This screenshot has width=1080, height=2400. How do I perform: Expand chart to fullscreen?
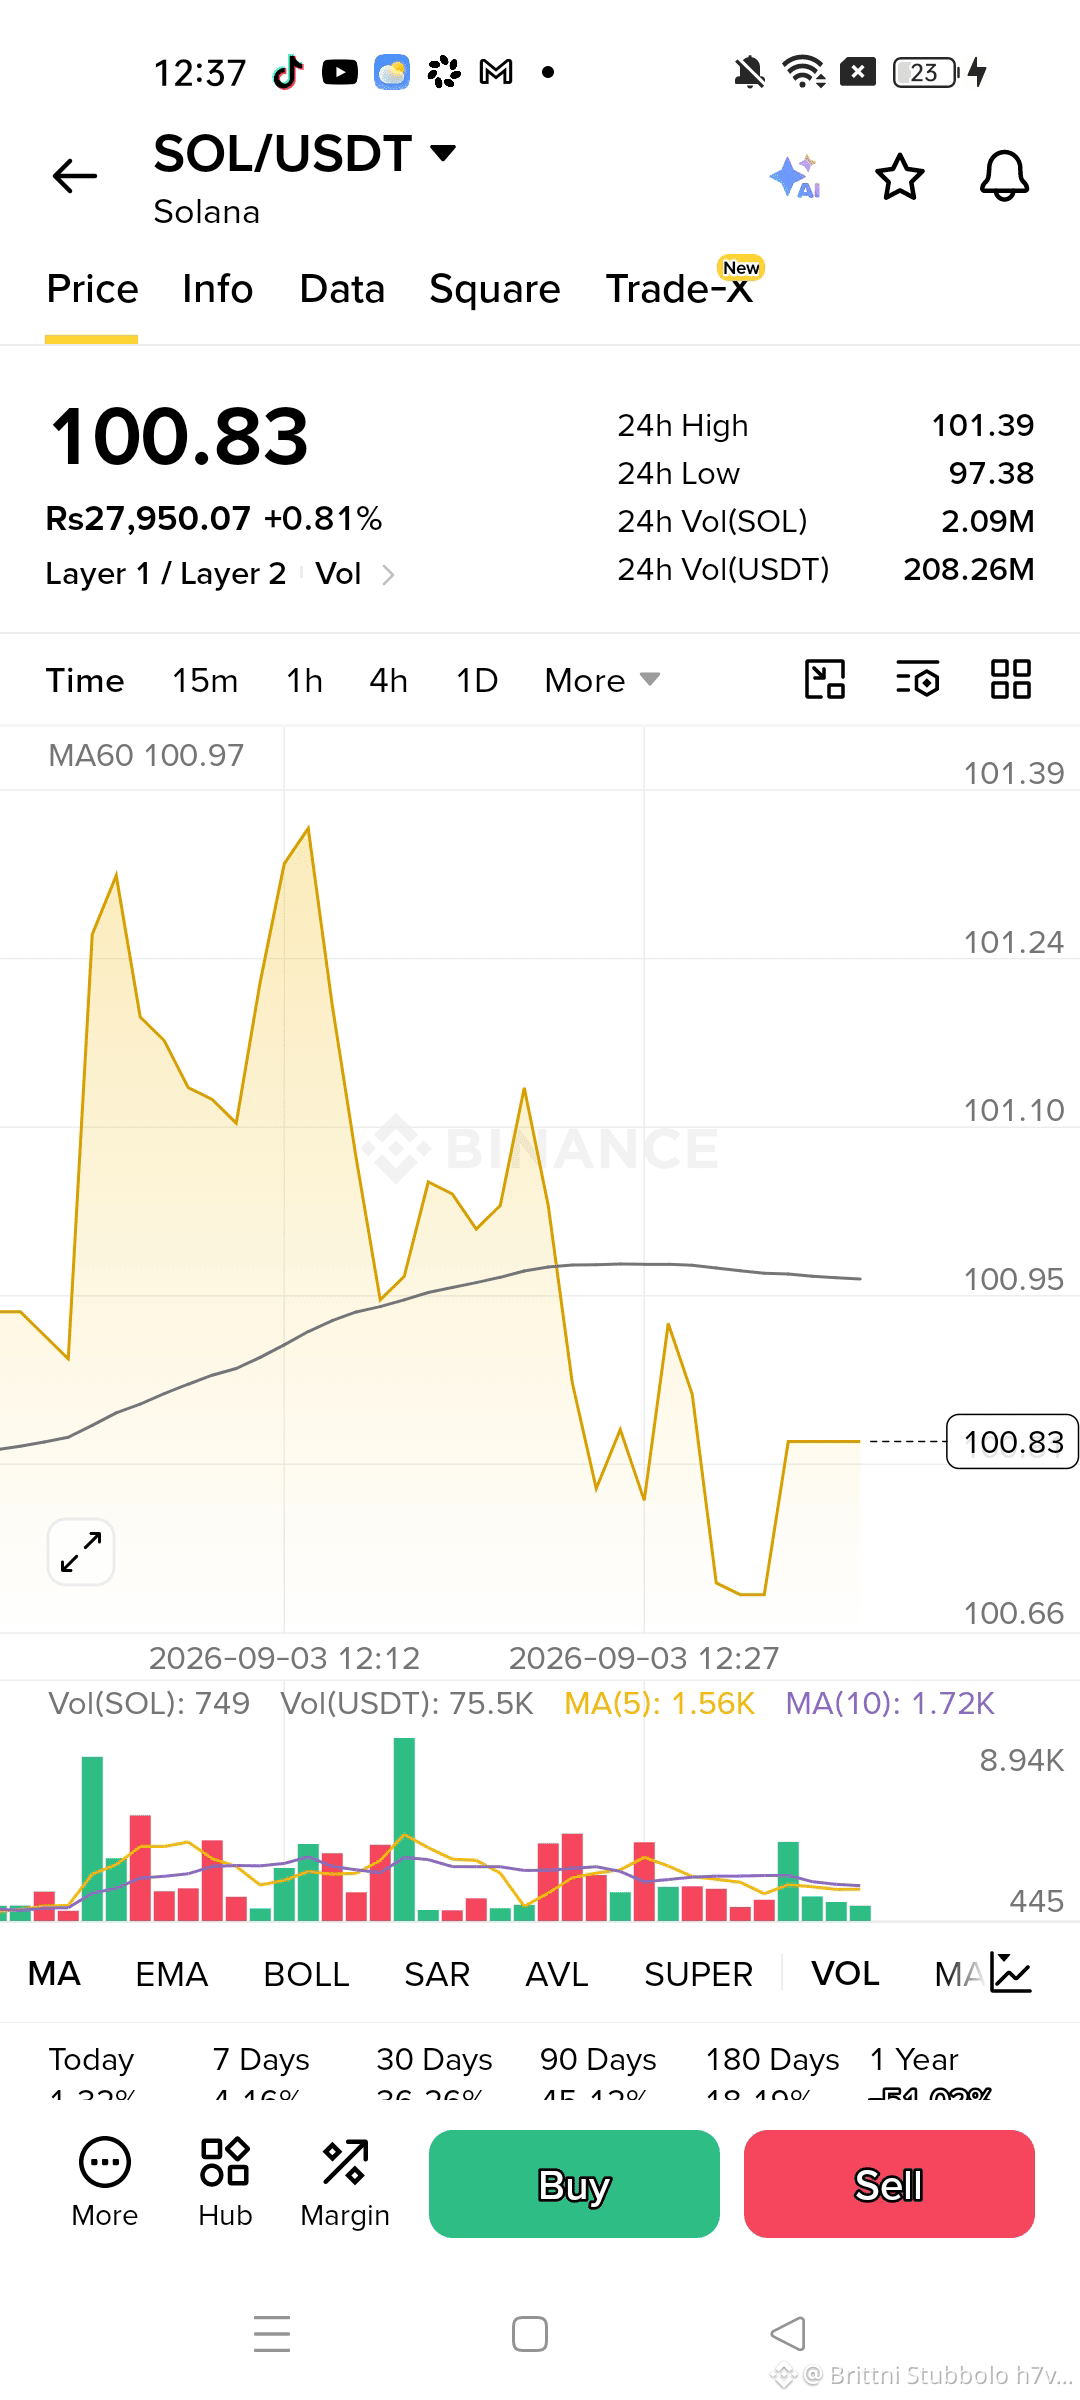point(81,1551)
